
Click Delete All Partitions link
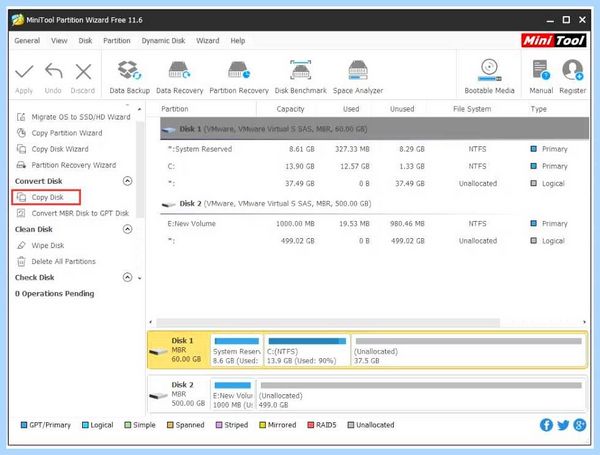64,261
